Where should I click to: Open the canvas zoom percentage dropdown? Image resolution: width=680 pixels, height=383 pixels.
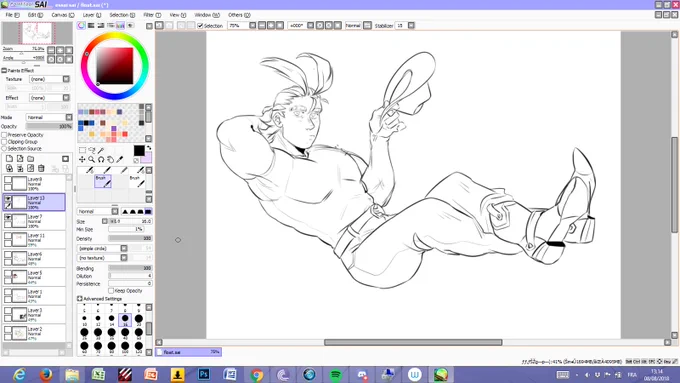(252, 26)
